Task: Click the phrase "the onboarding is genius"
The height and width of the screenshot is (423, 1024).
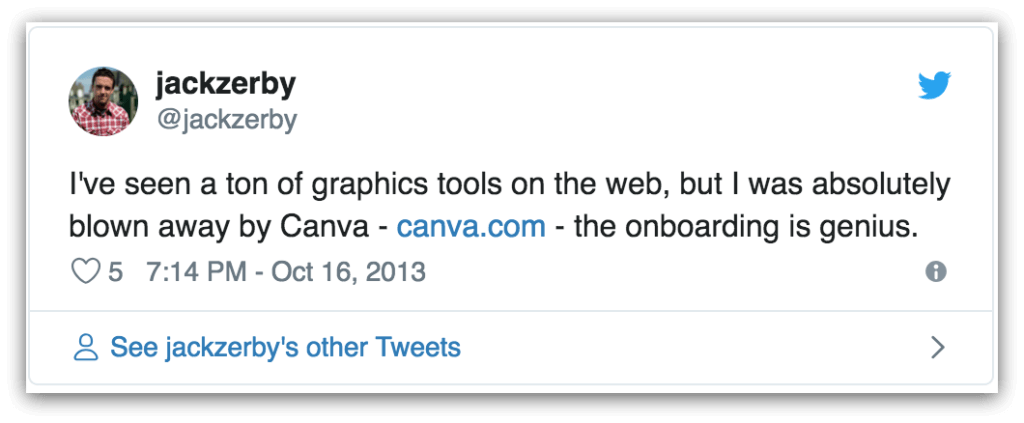Action: pos(737,227)
